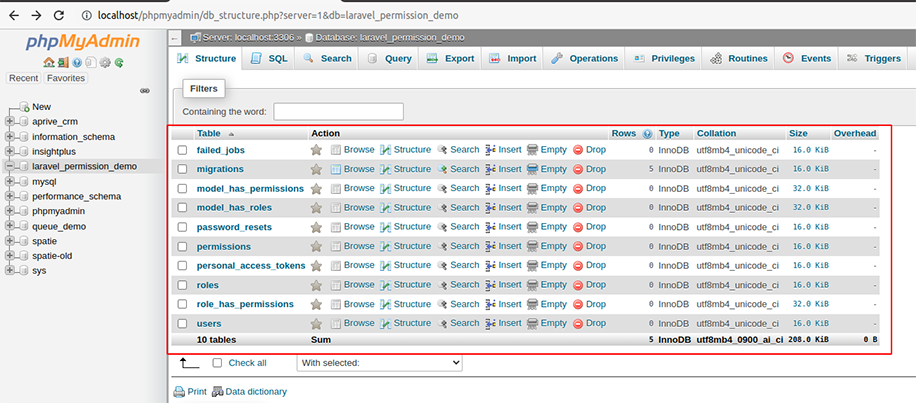Click browser back arrow

pos(14,15)
